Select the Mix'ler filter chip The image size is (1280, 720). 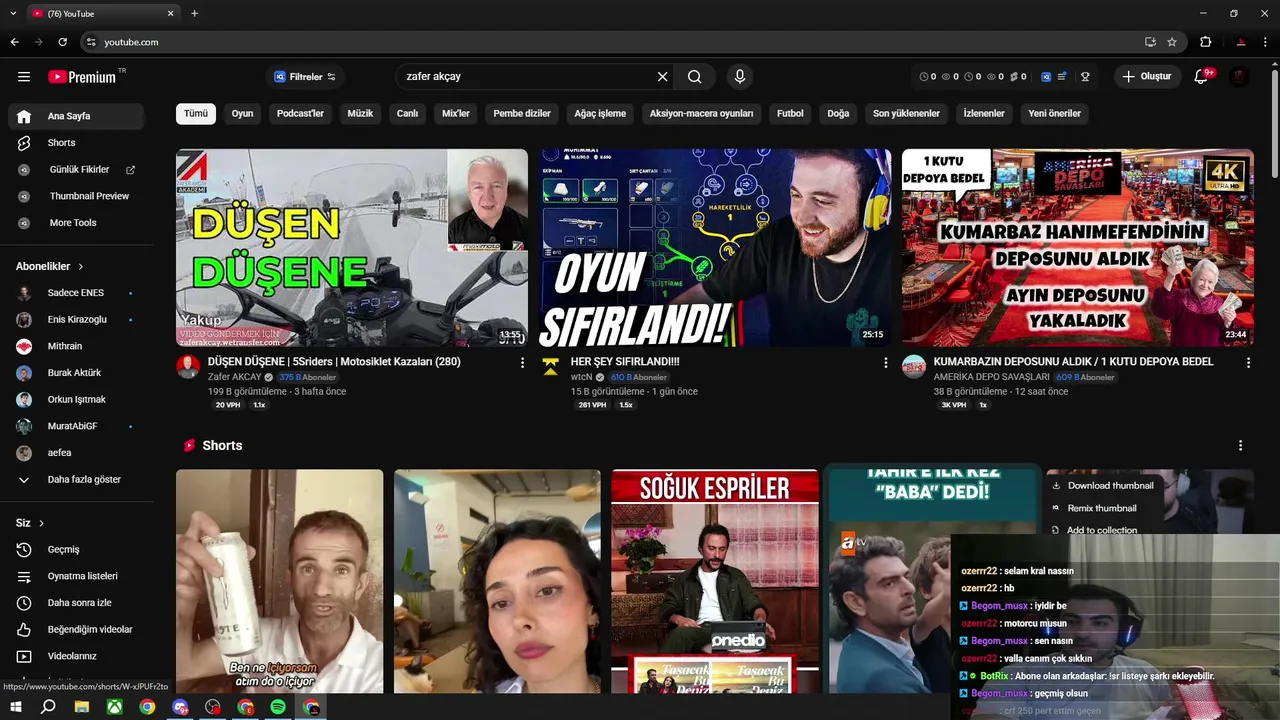point(456,114)
